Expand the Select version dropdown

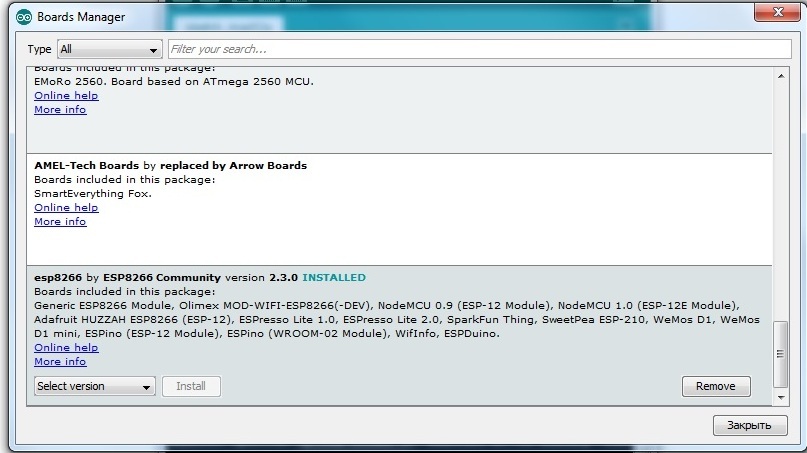(x=95, y=386)
